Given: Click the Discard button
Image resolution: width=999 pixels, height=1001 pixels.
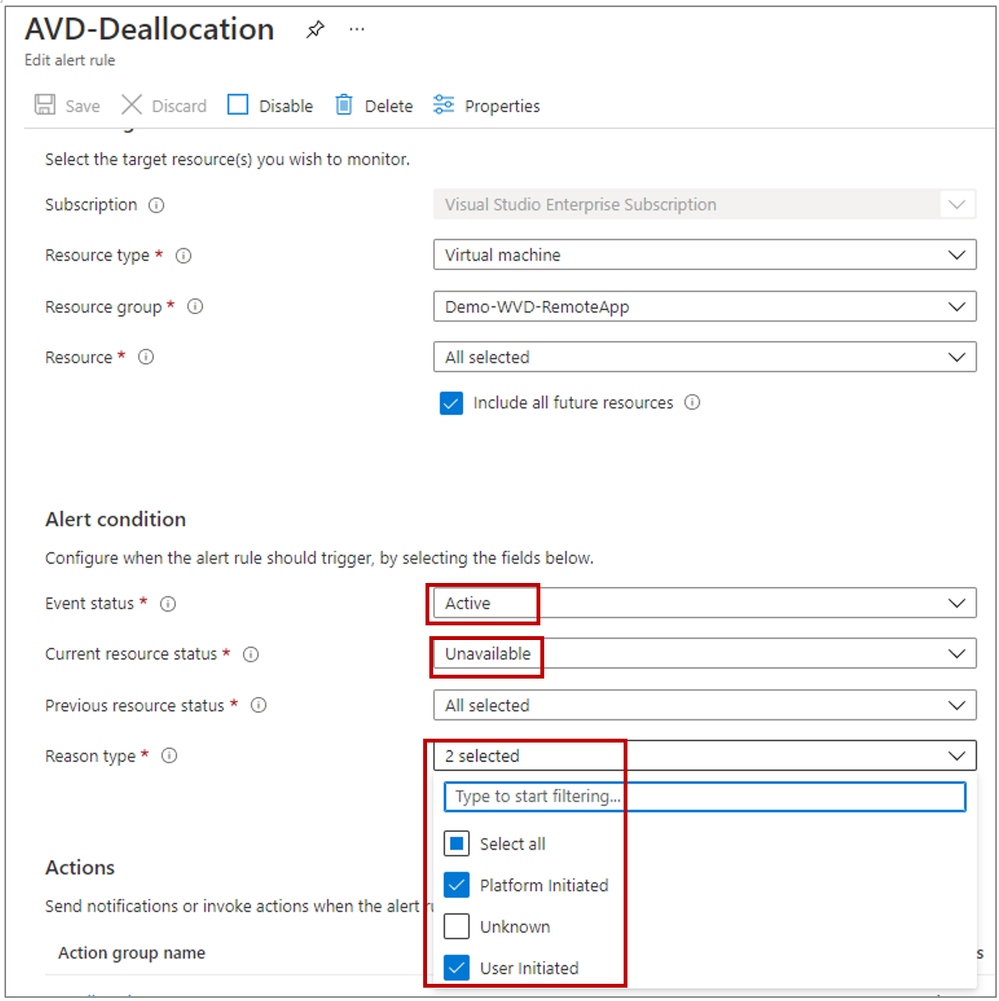Looking at the screenshot, I should (x=164, y=105).
